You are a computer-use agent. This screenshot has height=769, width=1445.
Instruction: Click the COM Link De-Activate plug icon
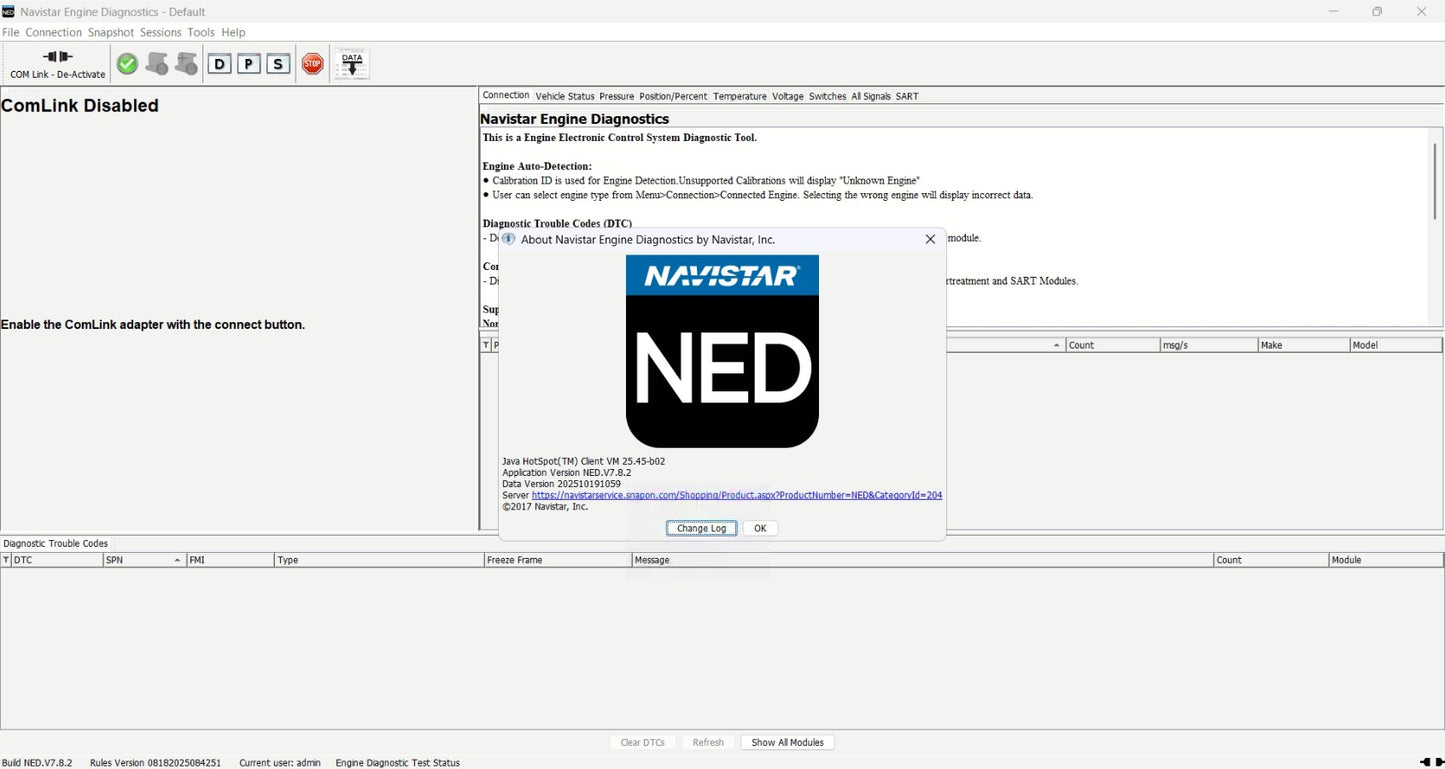[x=57, y=57]
